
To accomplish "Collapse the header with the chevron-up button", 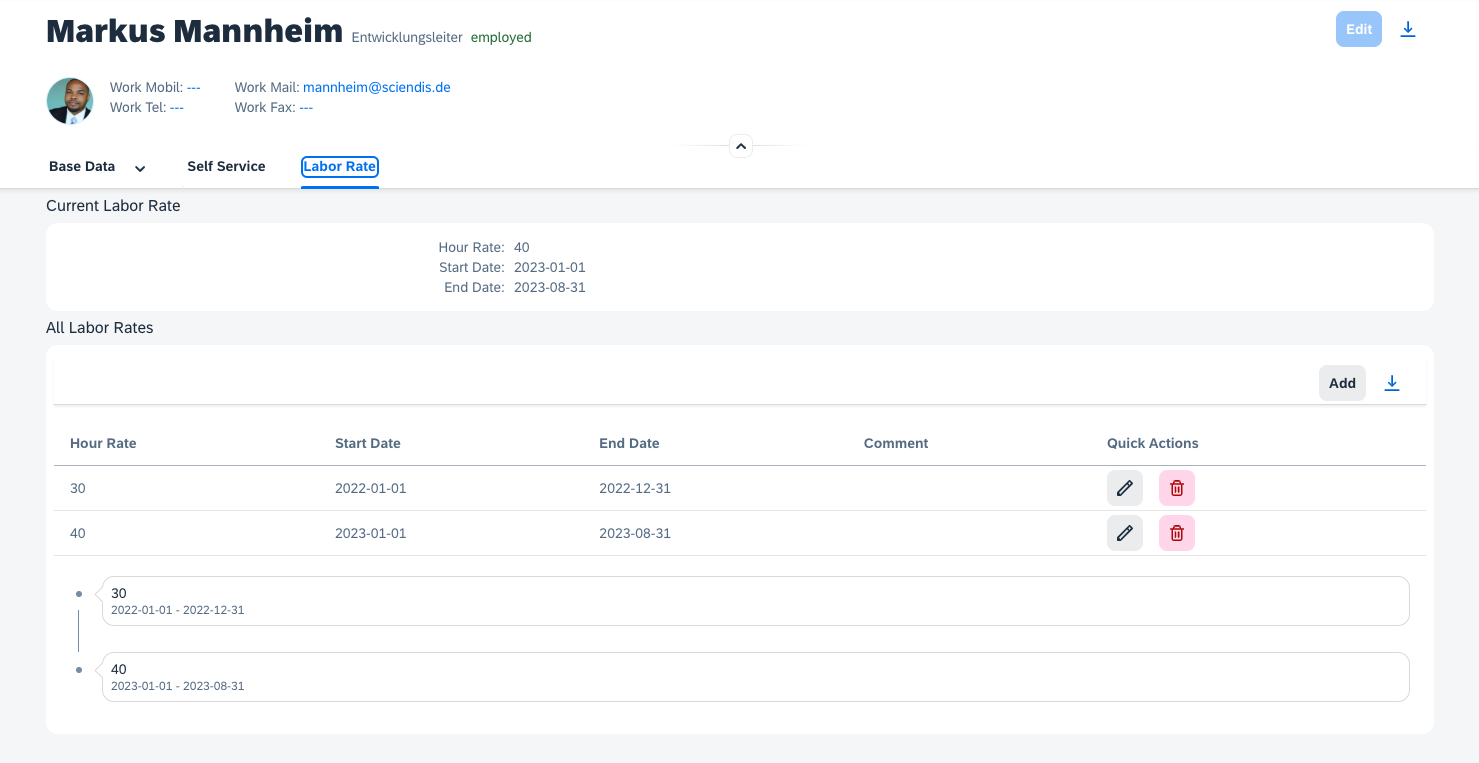I will tap(740, 146).
